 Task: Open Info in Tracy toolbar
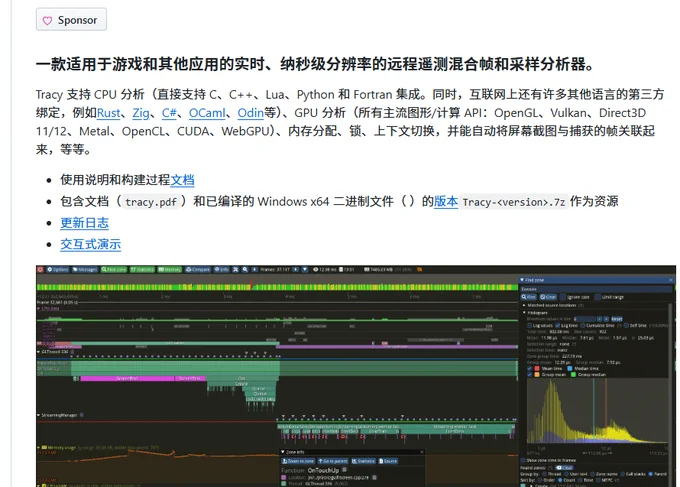point(222,269)
